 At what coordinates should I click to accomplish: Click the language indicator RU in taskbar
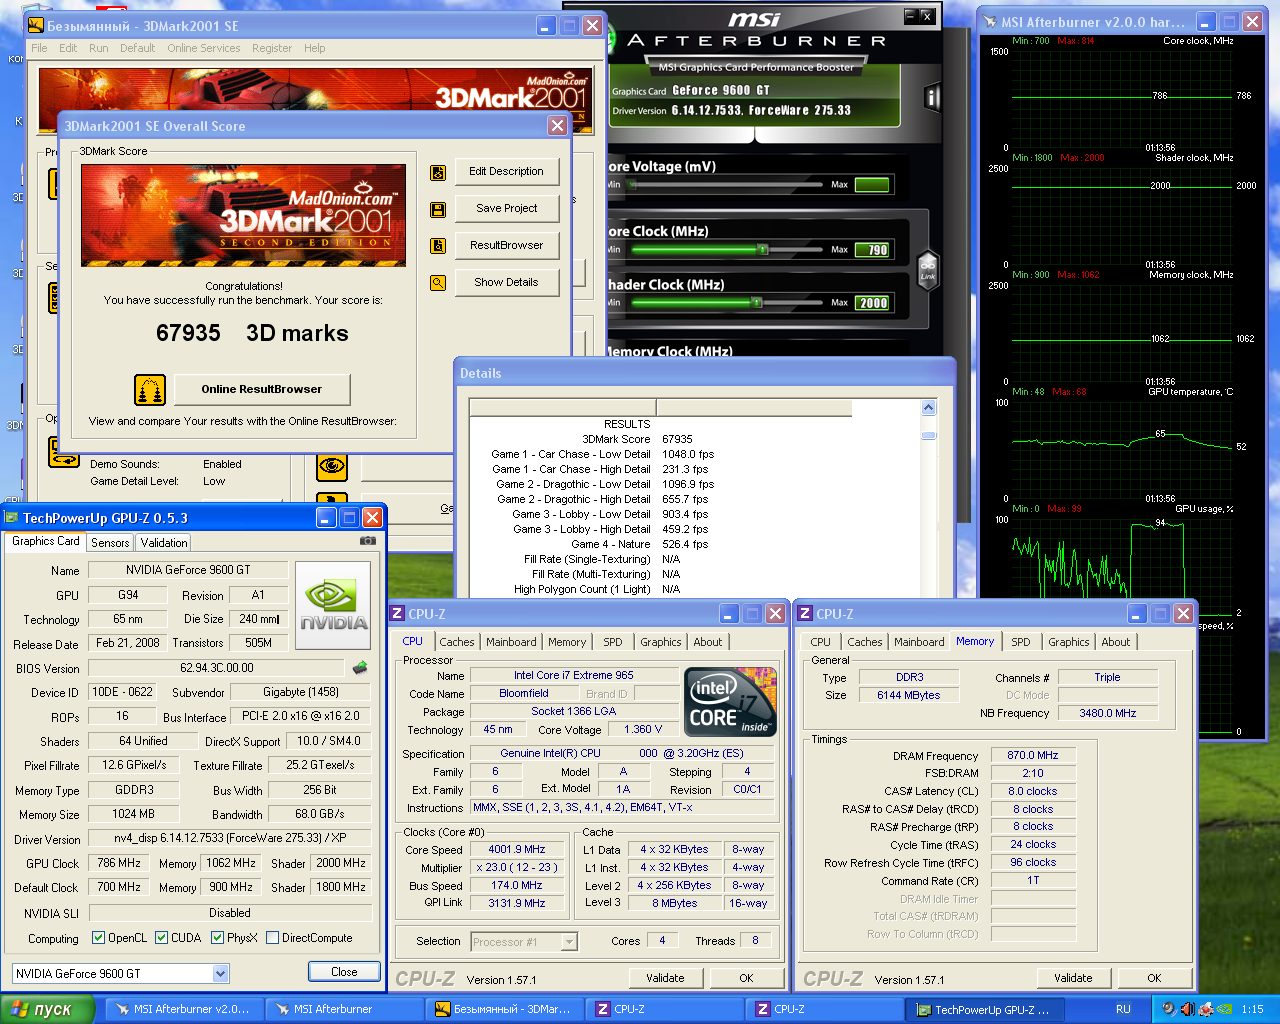(1123, 1009)
